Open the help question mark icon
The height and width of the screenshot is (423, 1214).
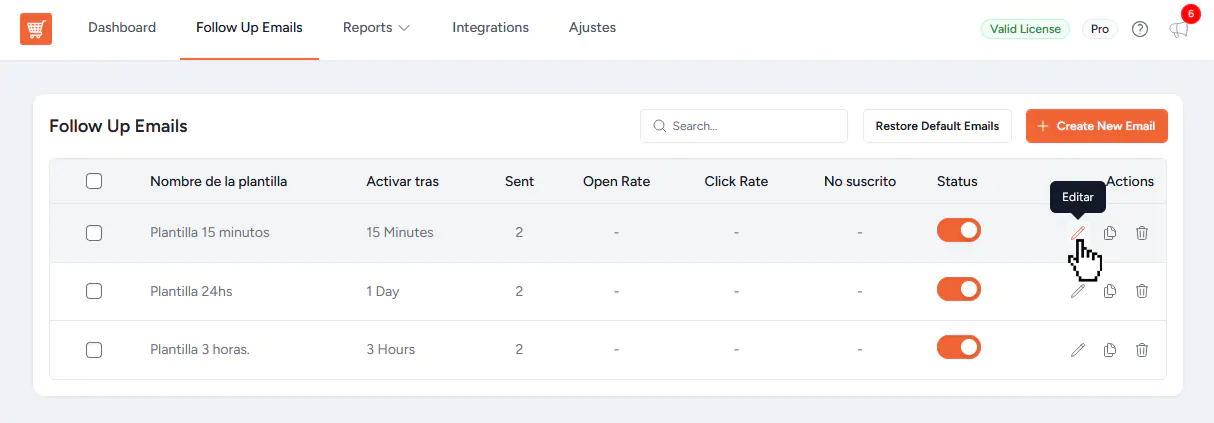pos(1139,29)
